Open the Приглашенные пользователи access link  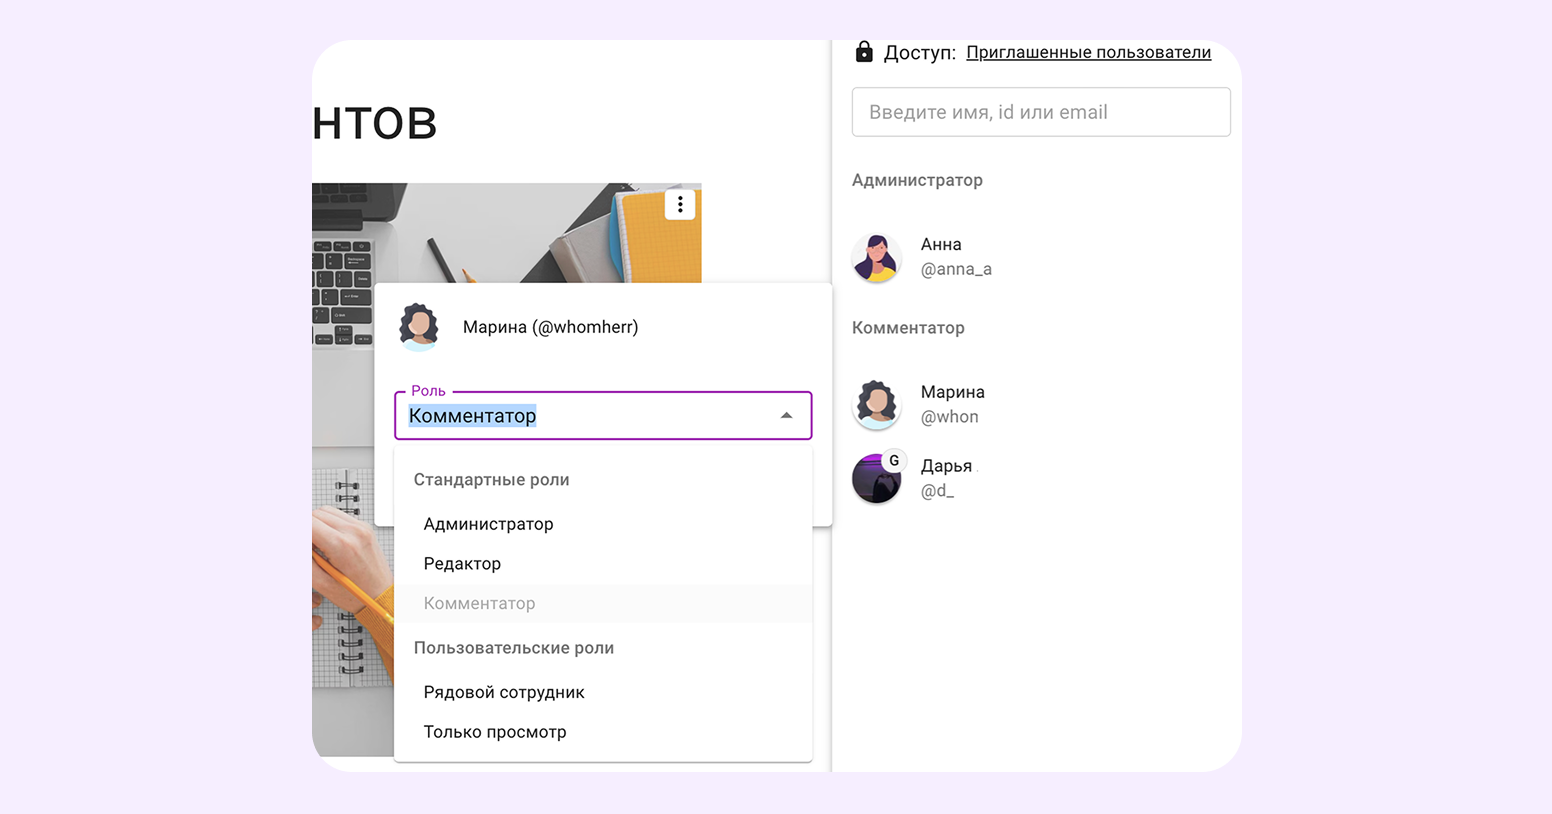coord(1088,52)
